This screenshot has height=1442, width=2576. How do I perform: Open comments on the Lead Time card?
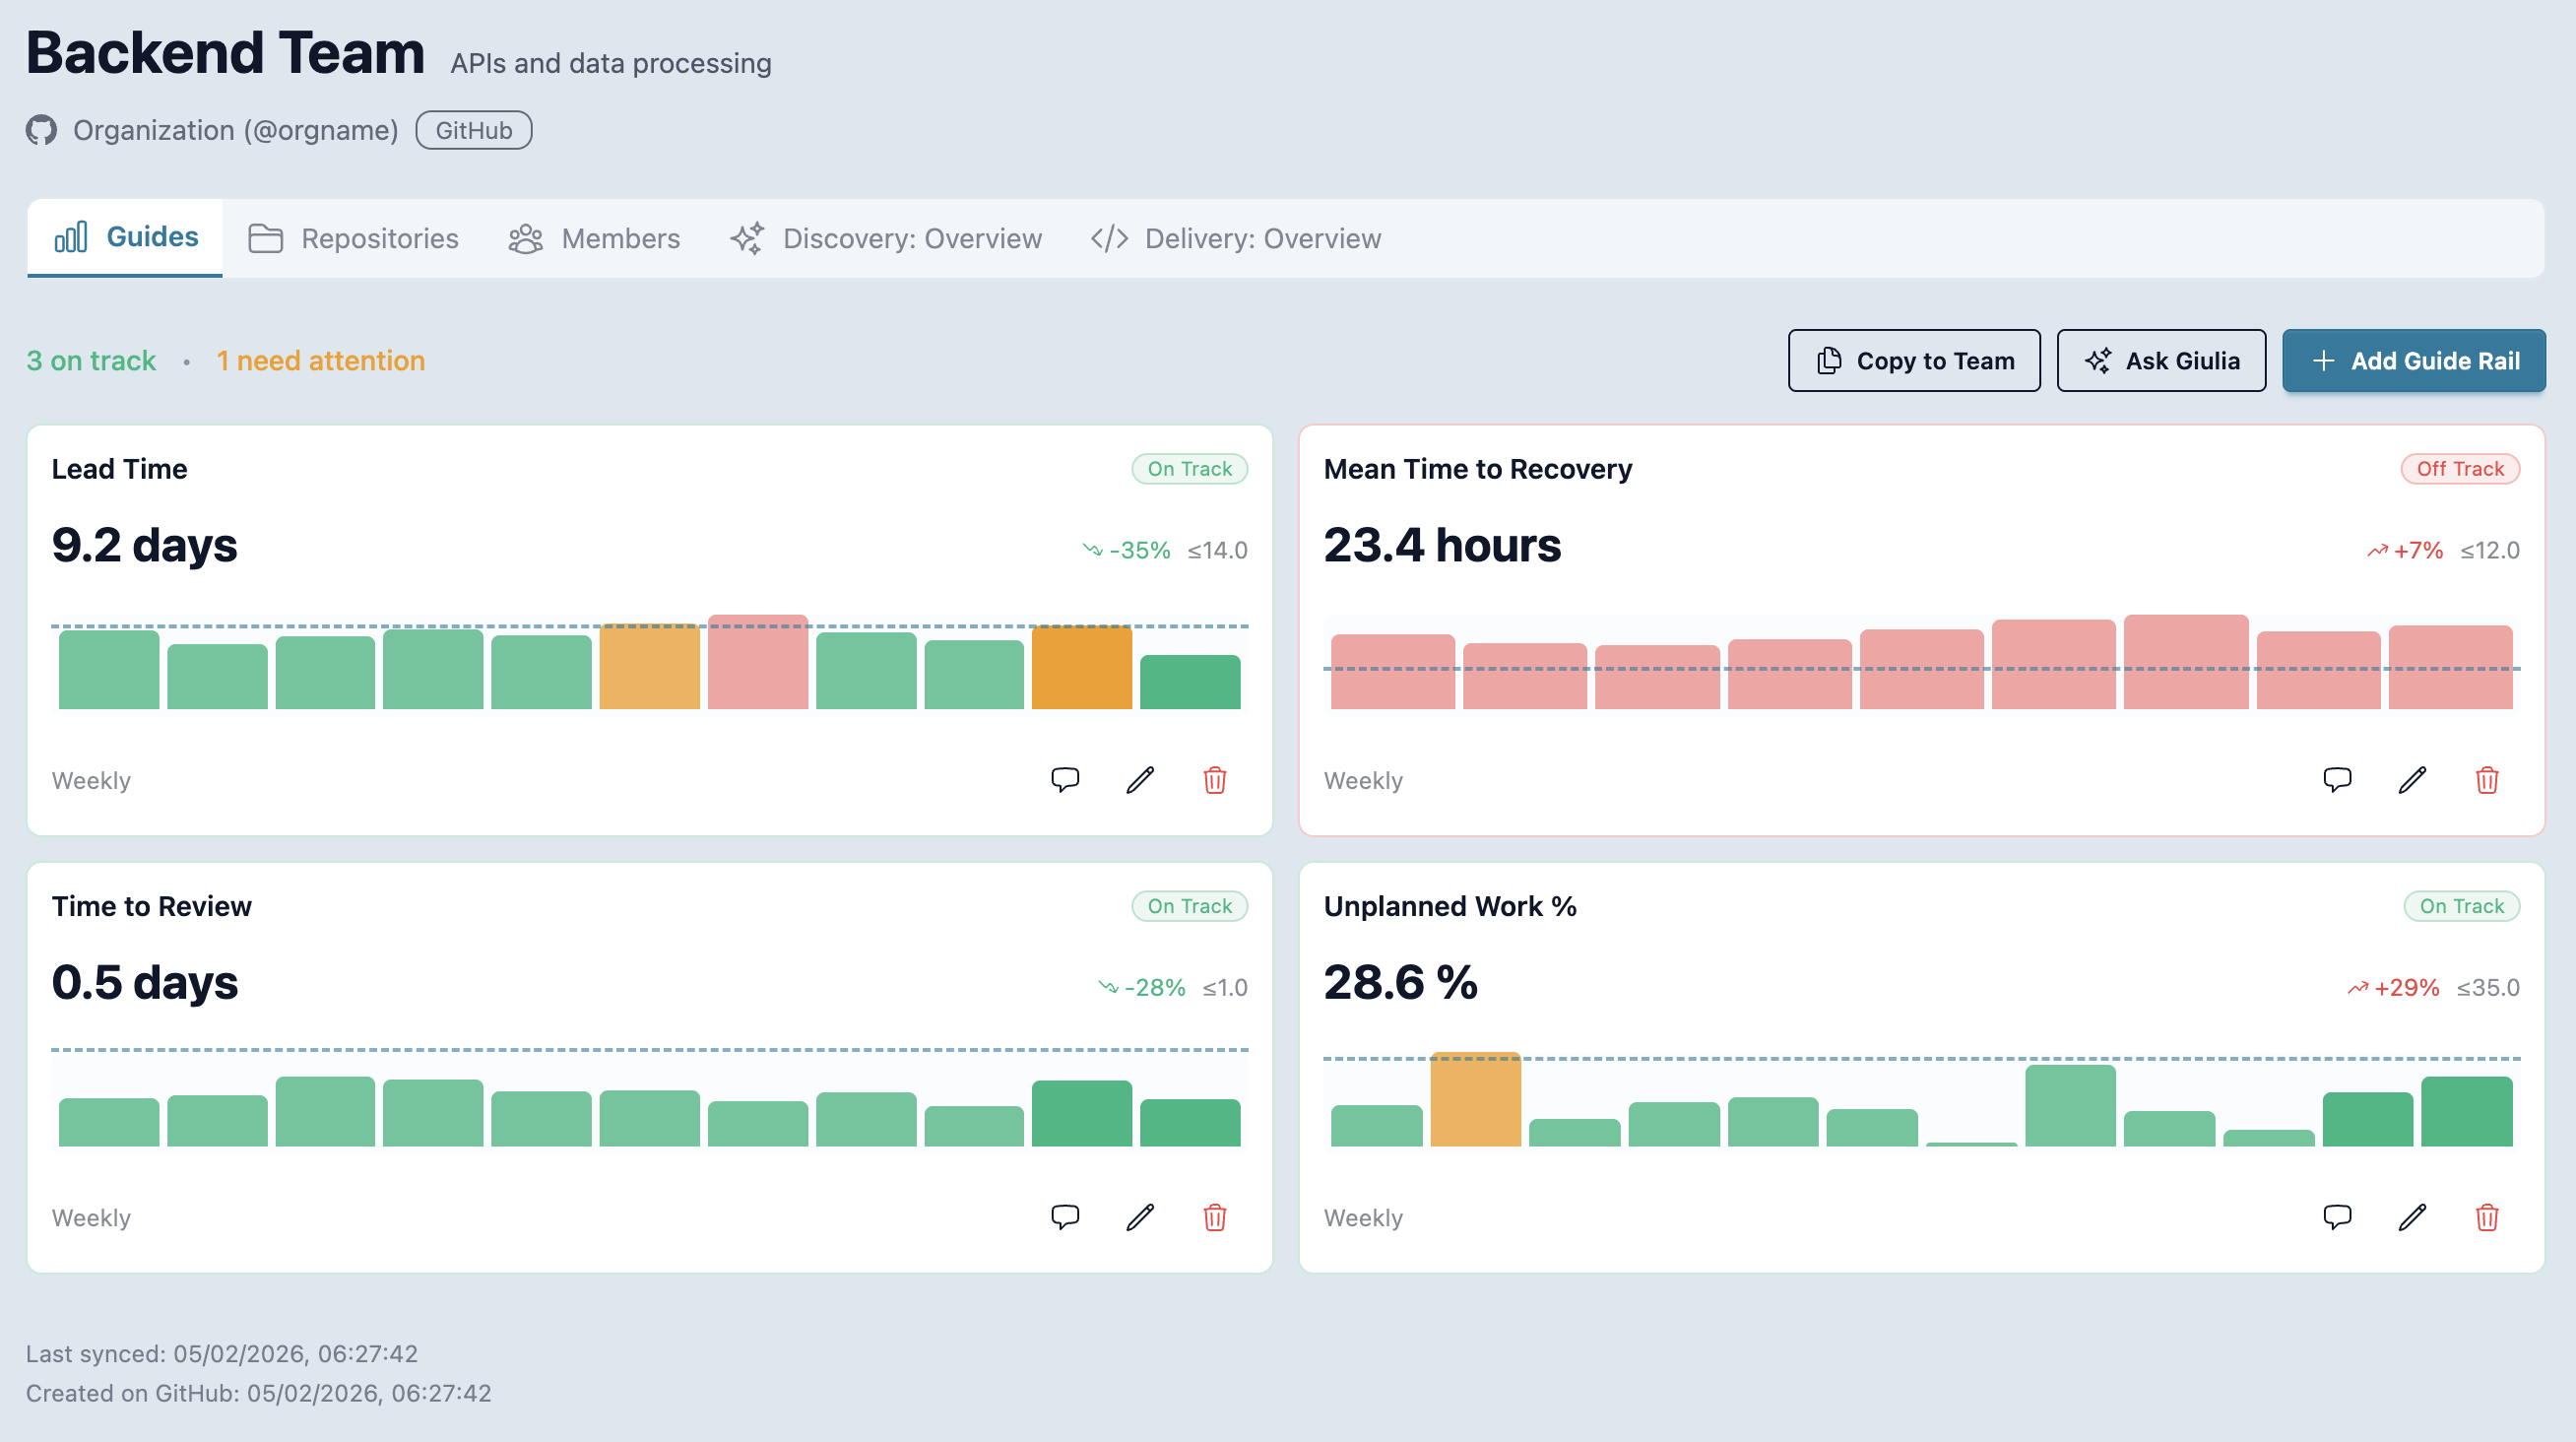pos(1065,779)
